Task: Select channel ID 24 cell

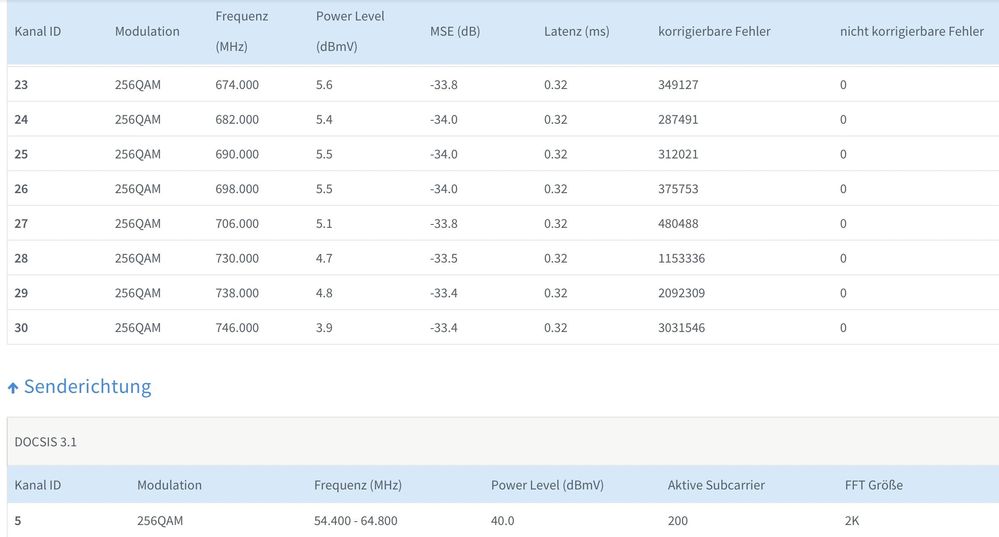Action: click(21, 119)
